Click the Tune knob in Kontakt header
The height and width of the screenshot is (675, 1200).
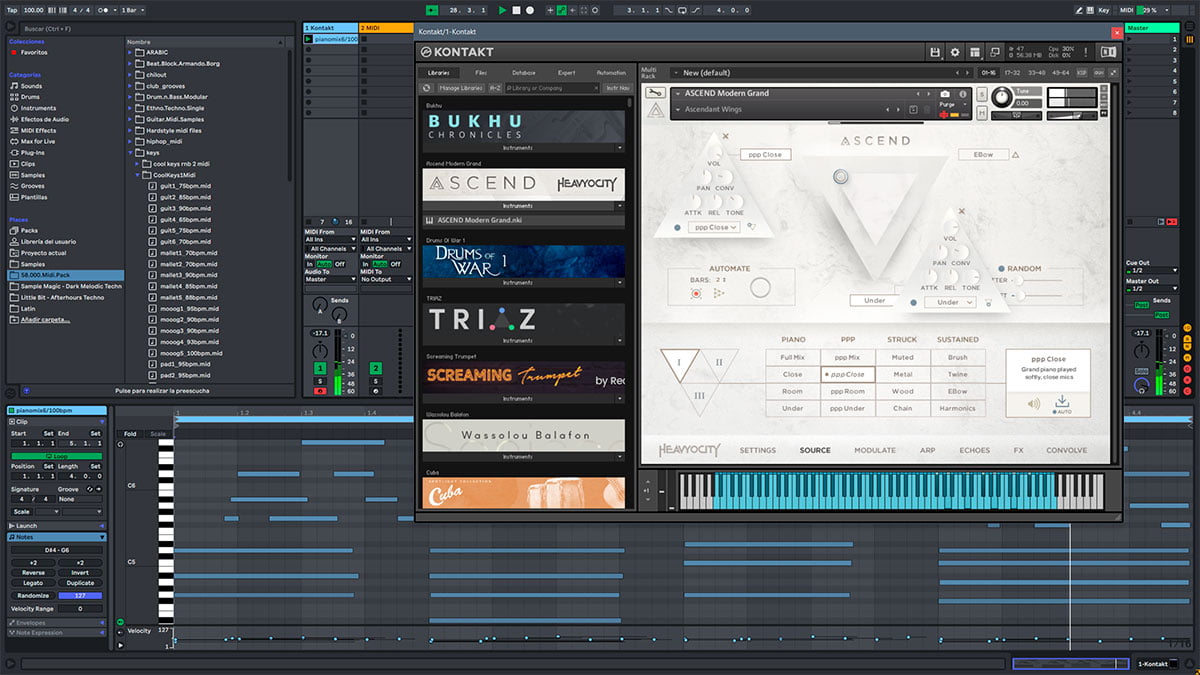[1001, 99]
